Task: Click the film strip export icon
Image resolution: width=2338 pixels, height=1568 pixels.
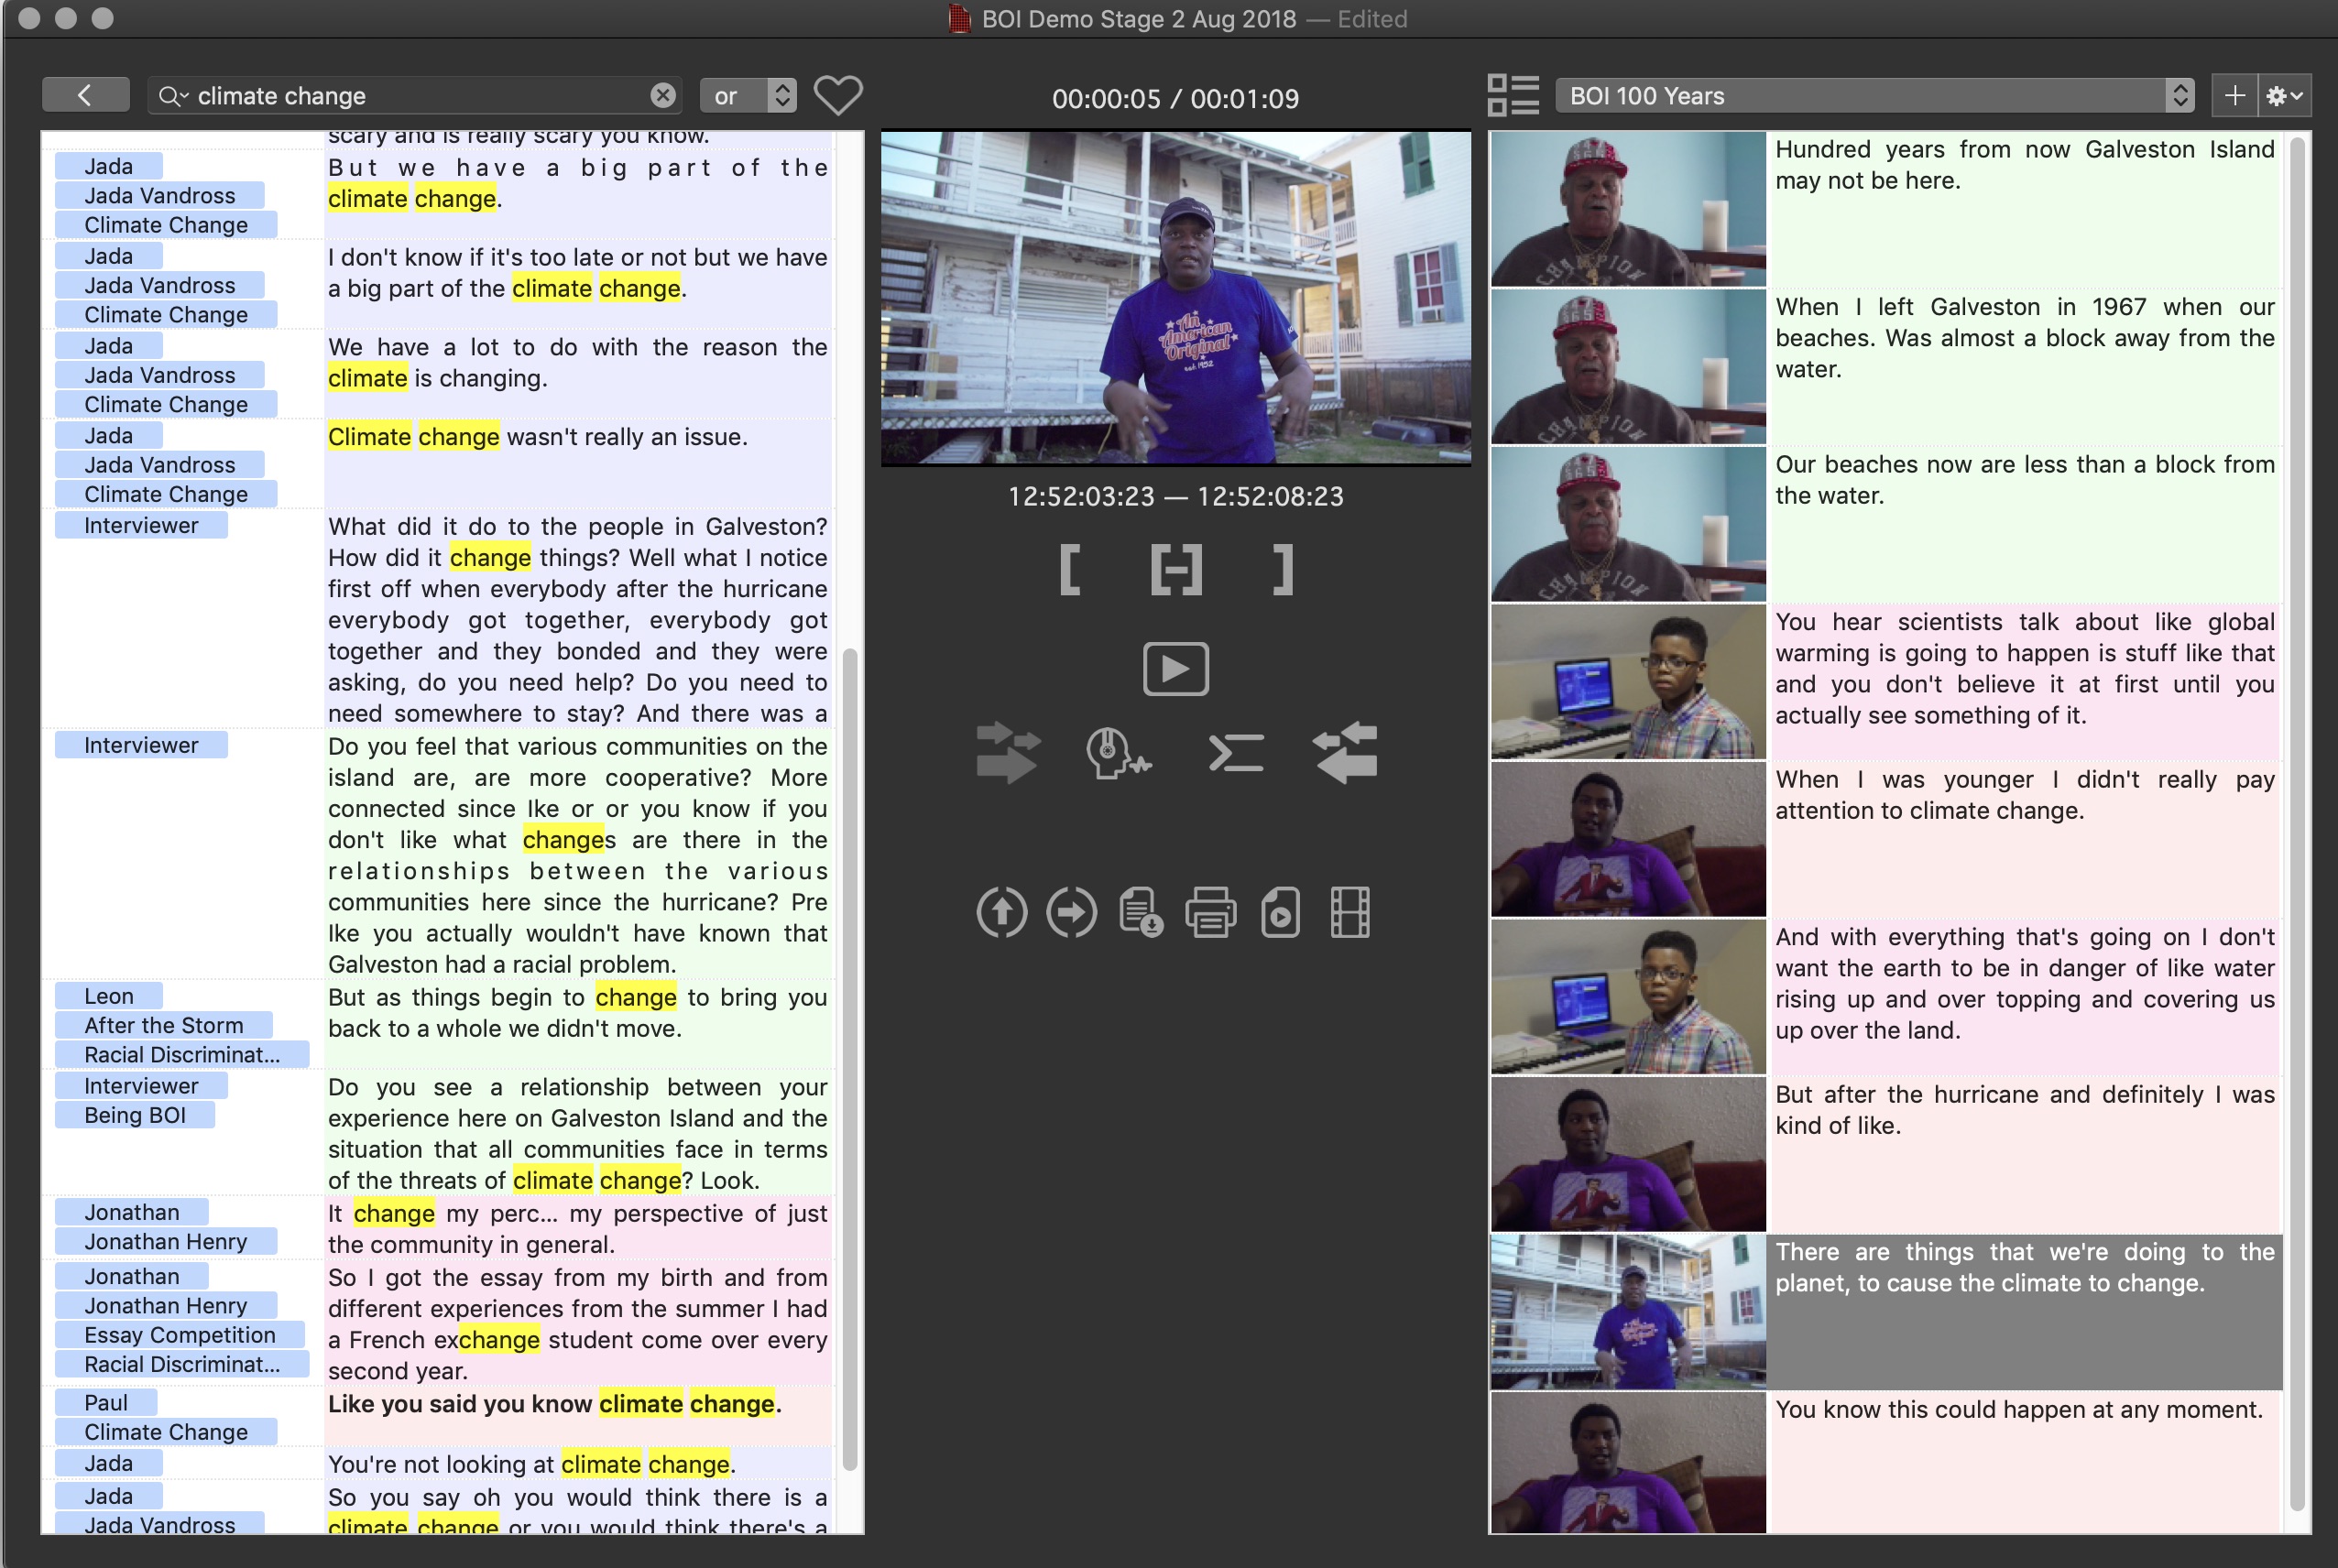Action: (1349, 912)
